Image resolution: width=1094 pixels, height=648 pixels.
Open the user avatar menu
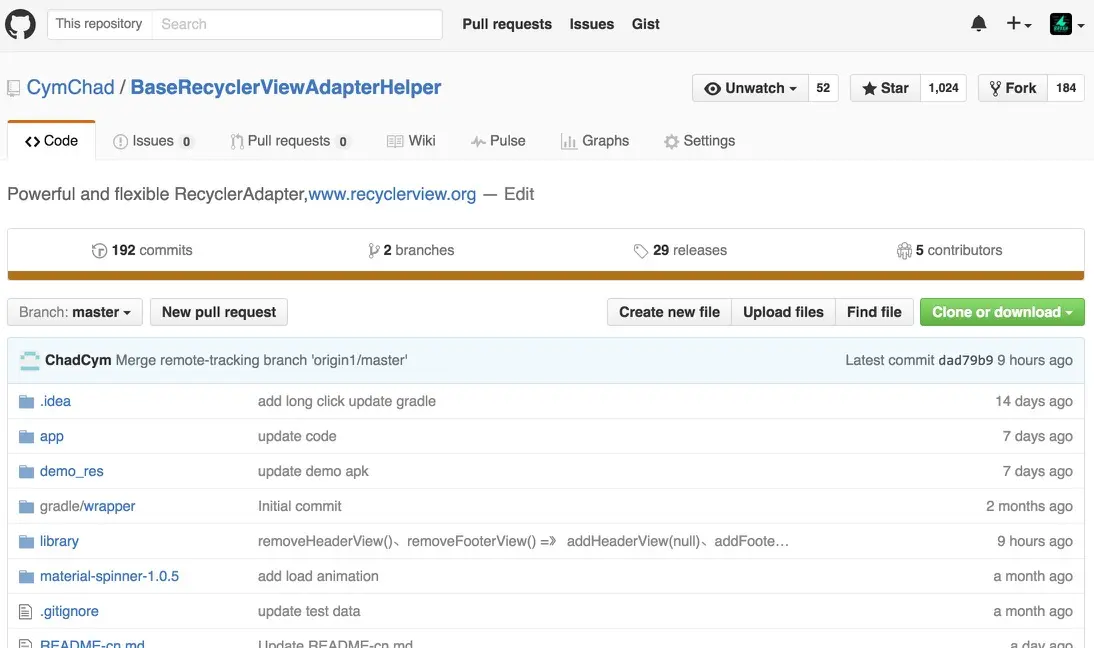[1066, 24]
